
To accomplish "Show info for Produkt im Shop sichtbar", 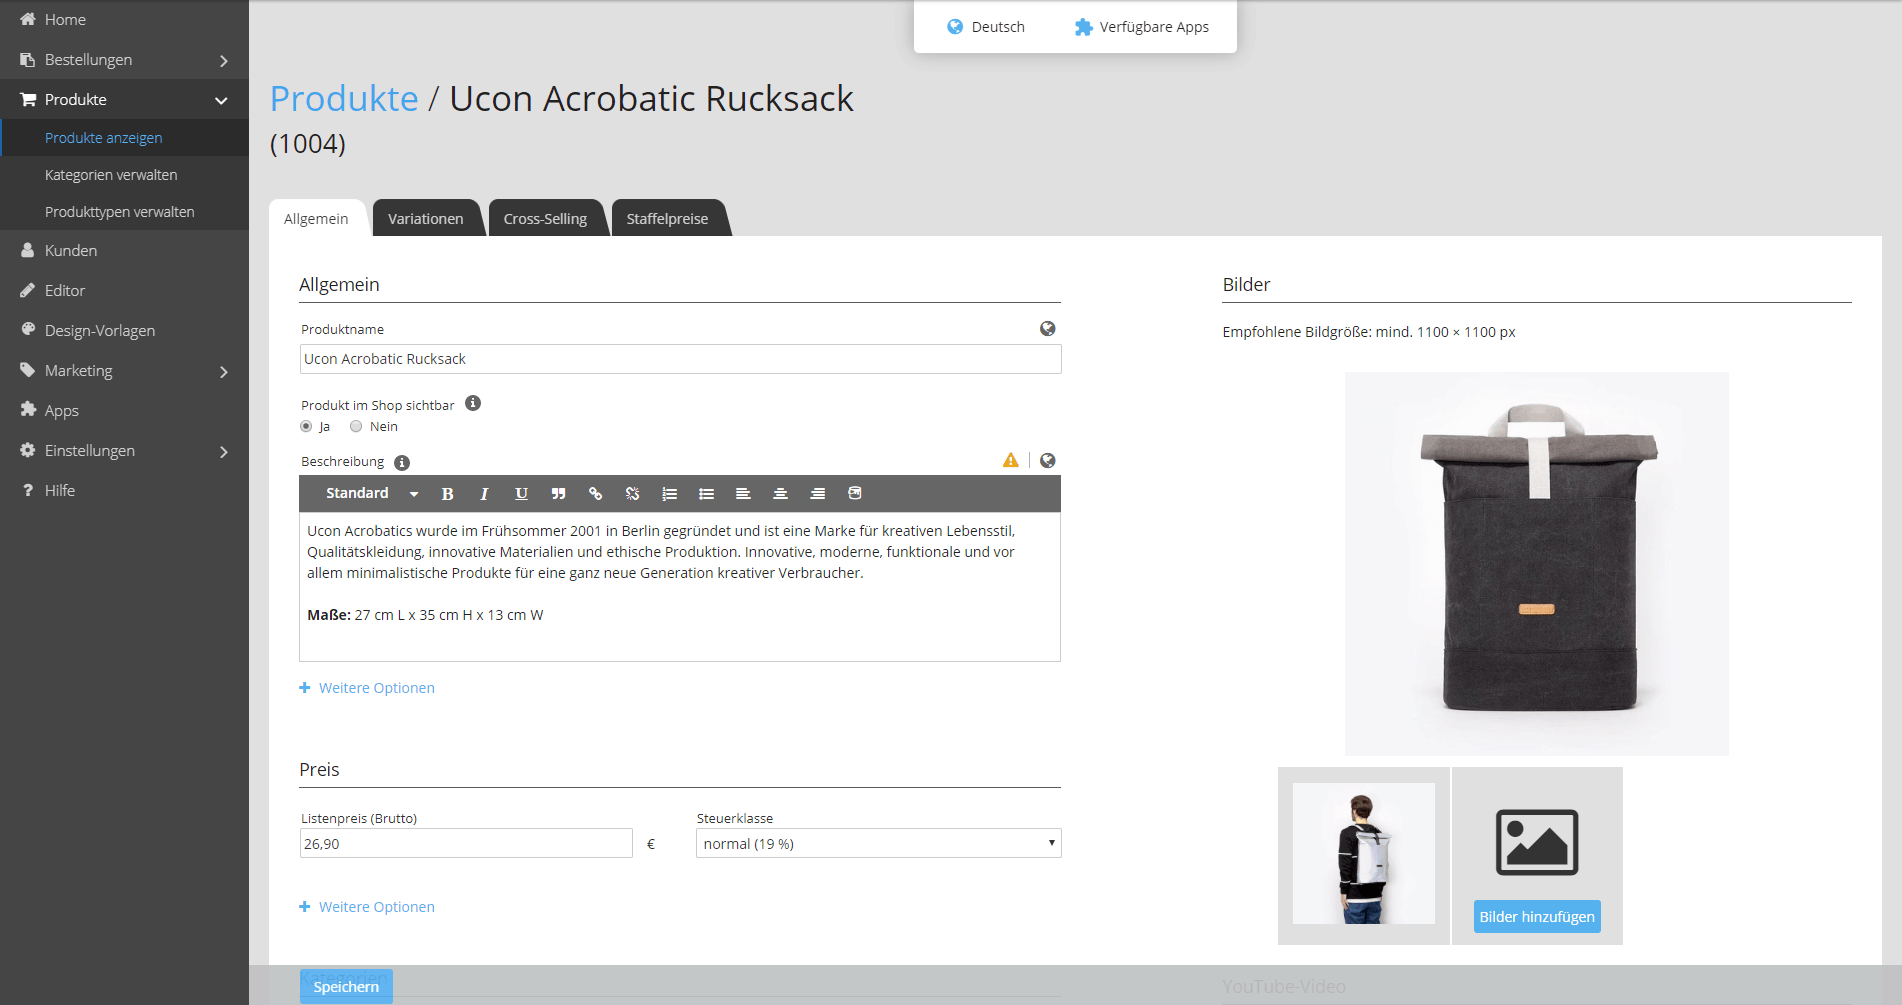I will 473,403.
